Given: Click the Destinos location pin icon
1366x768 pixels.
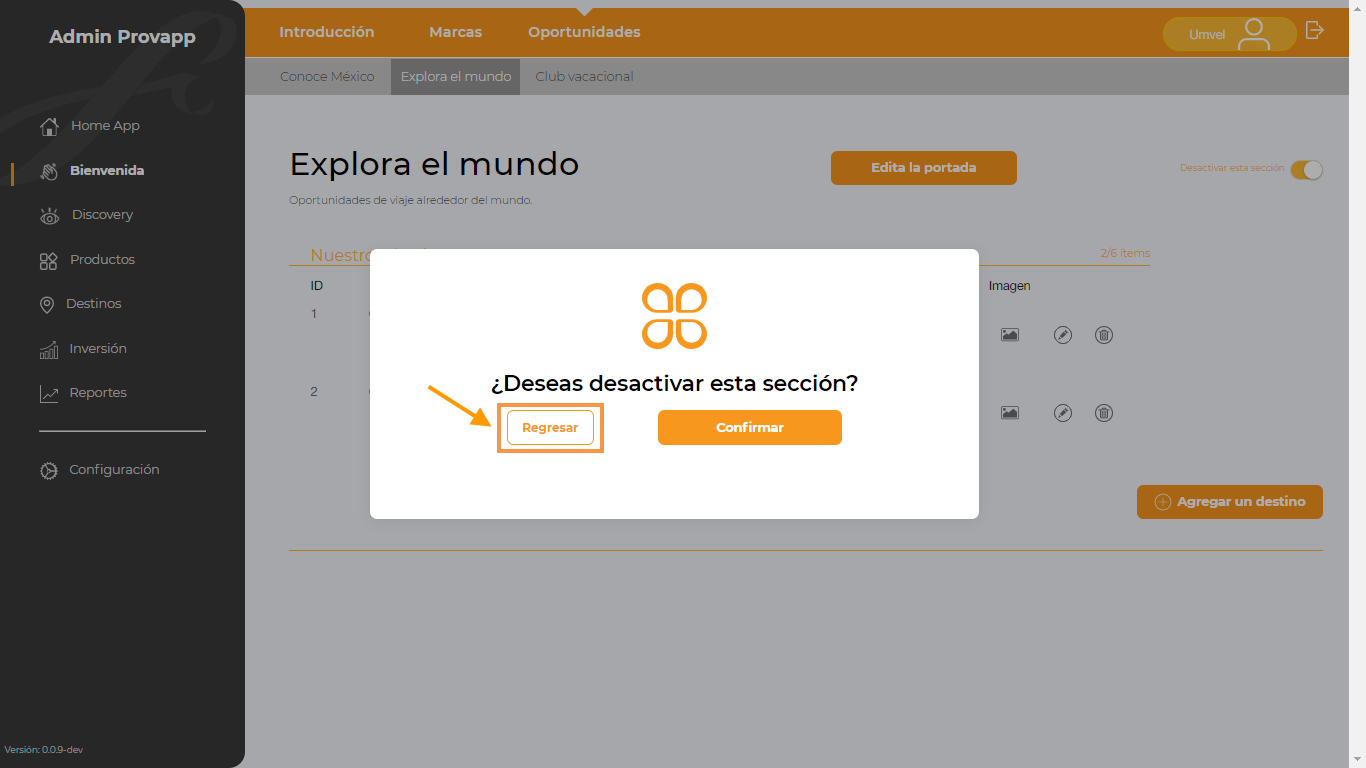Looking at the screenshot, I should tap(46, 305).
